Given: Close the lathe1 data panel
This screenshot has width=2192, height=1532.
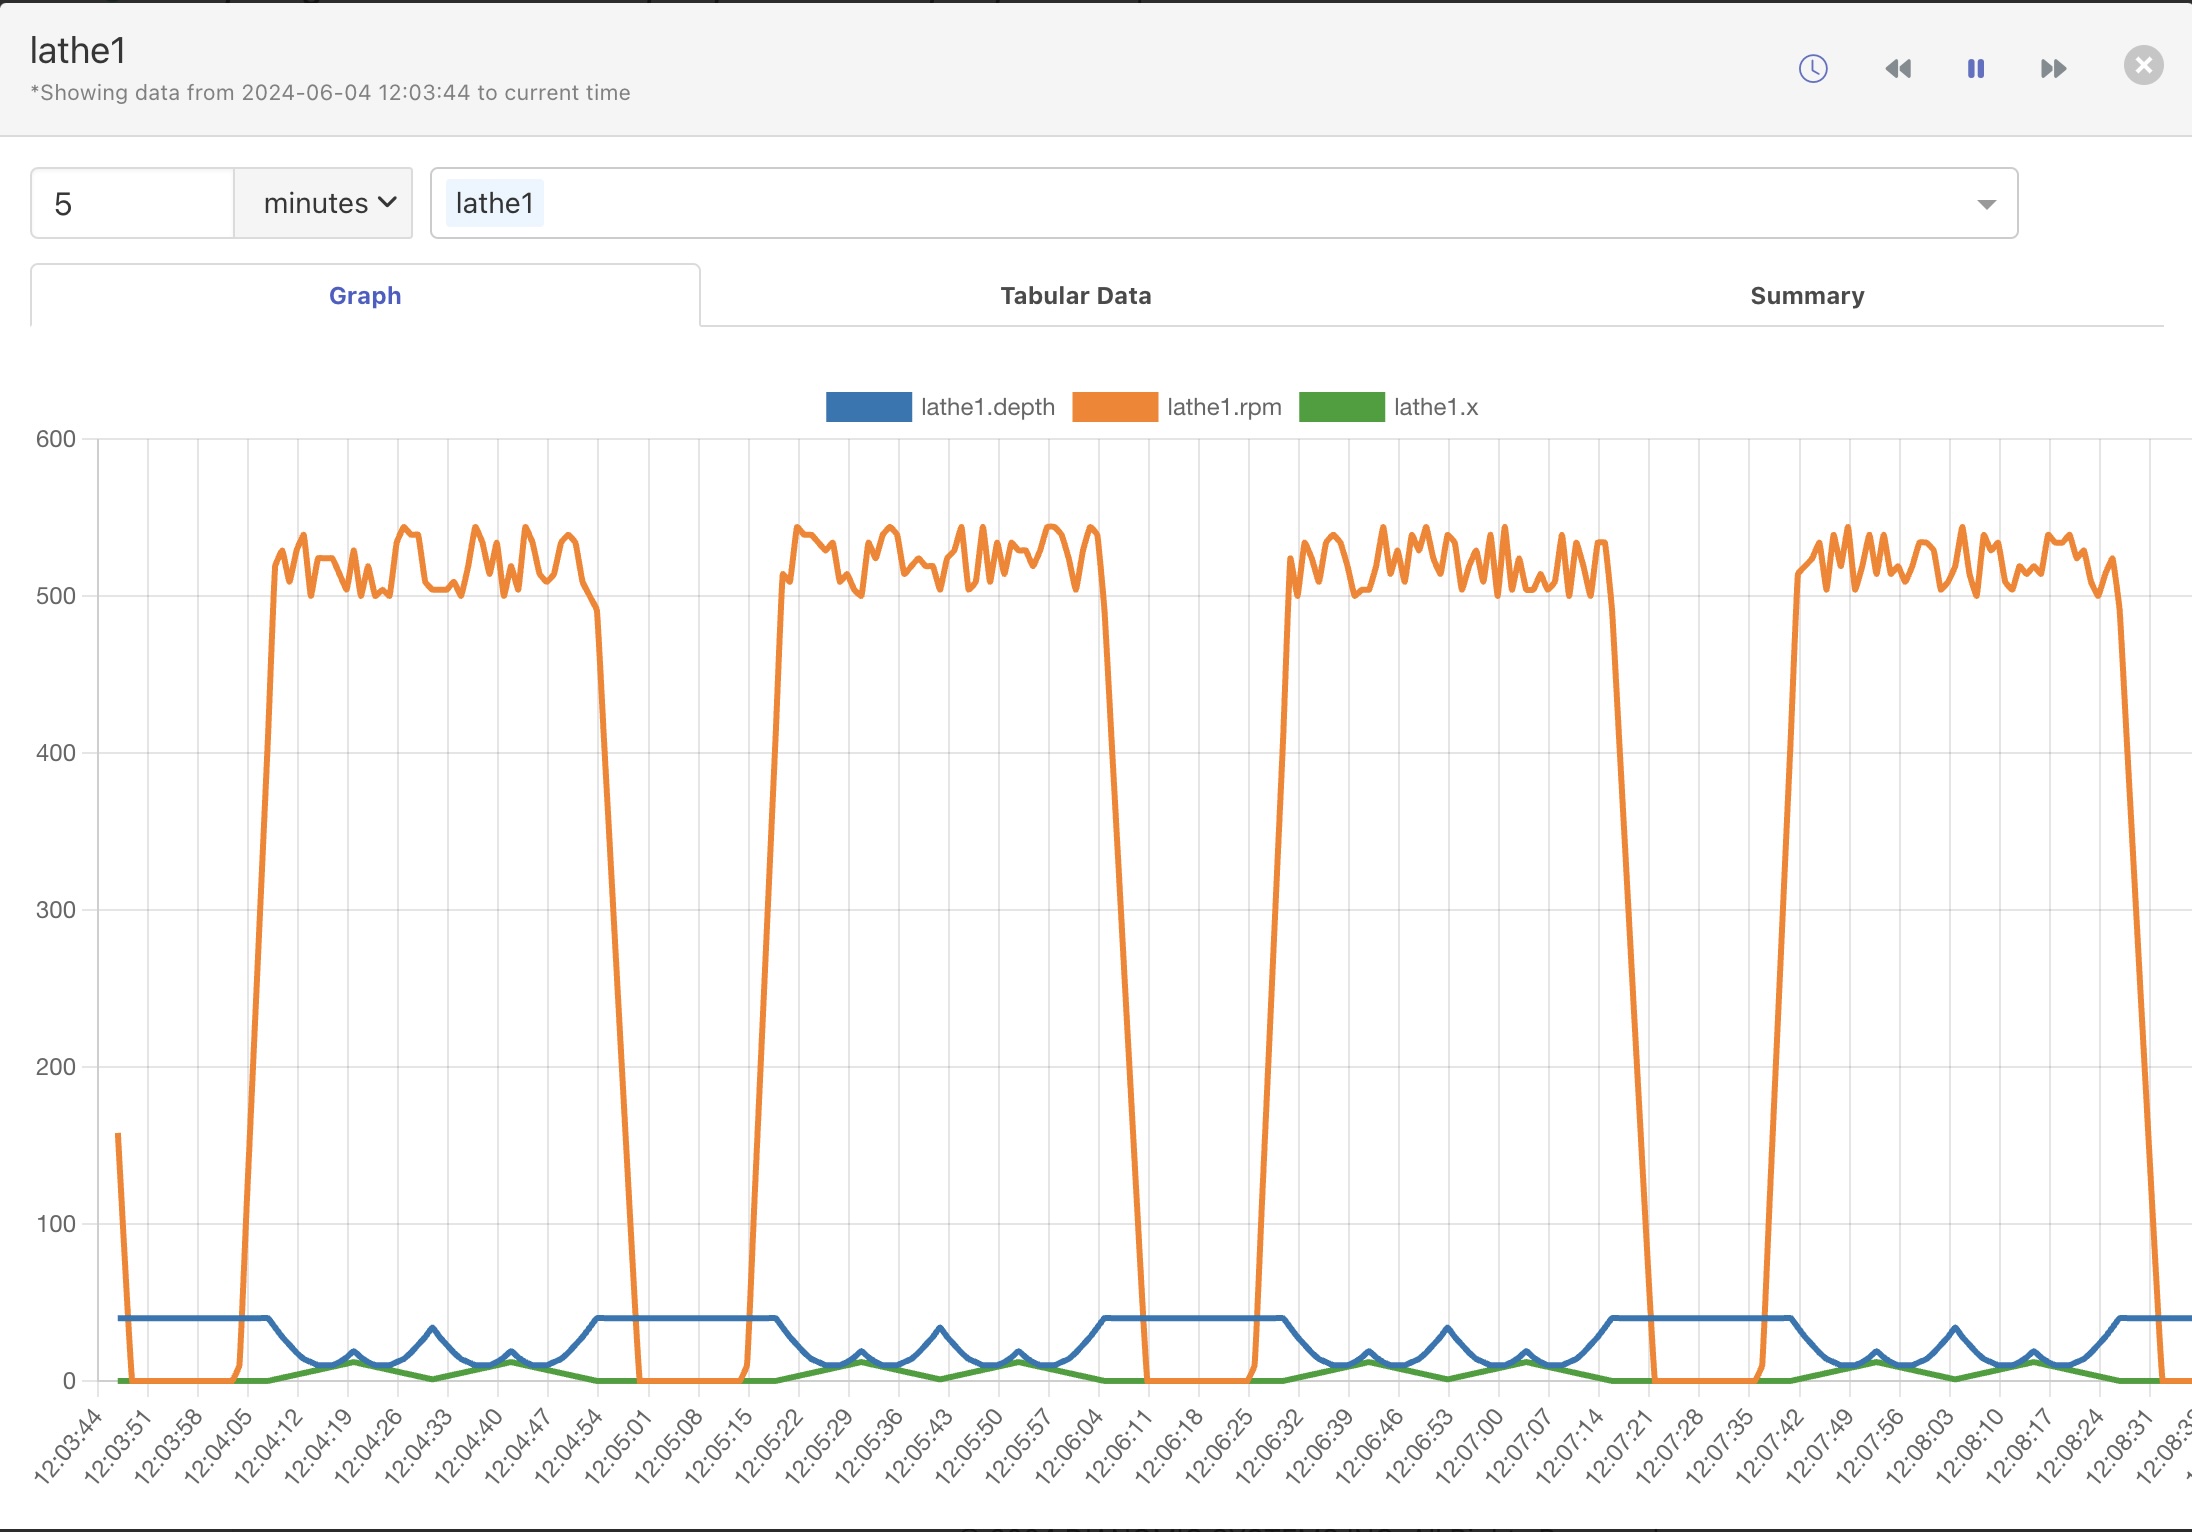Looking at the screenshot, I should pos(2142,65).
